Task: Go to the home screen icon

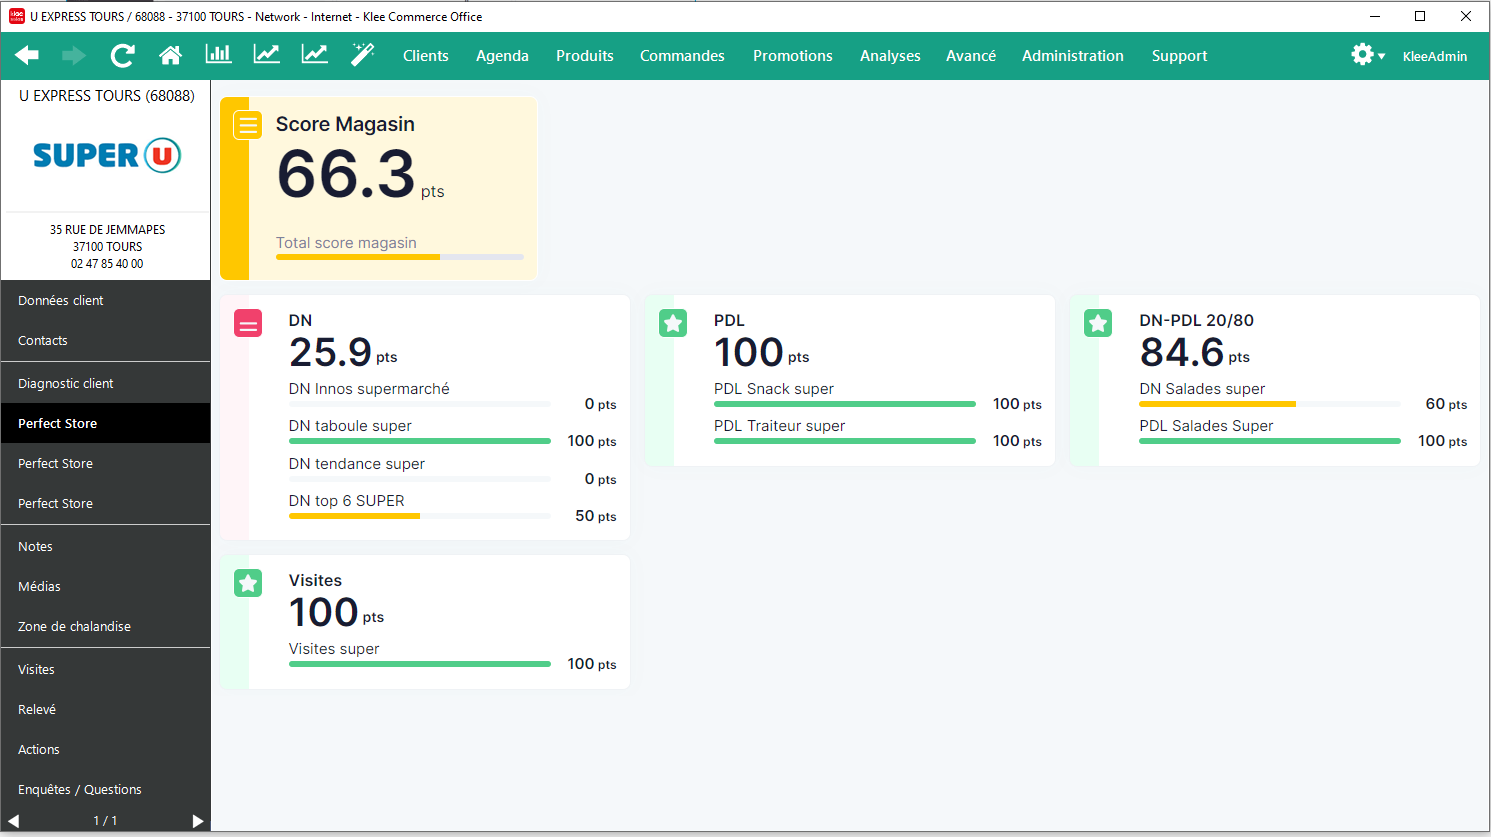Action: (x=171, y=56)
